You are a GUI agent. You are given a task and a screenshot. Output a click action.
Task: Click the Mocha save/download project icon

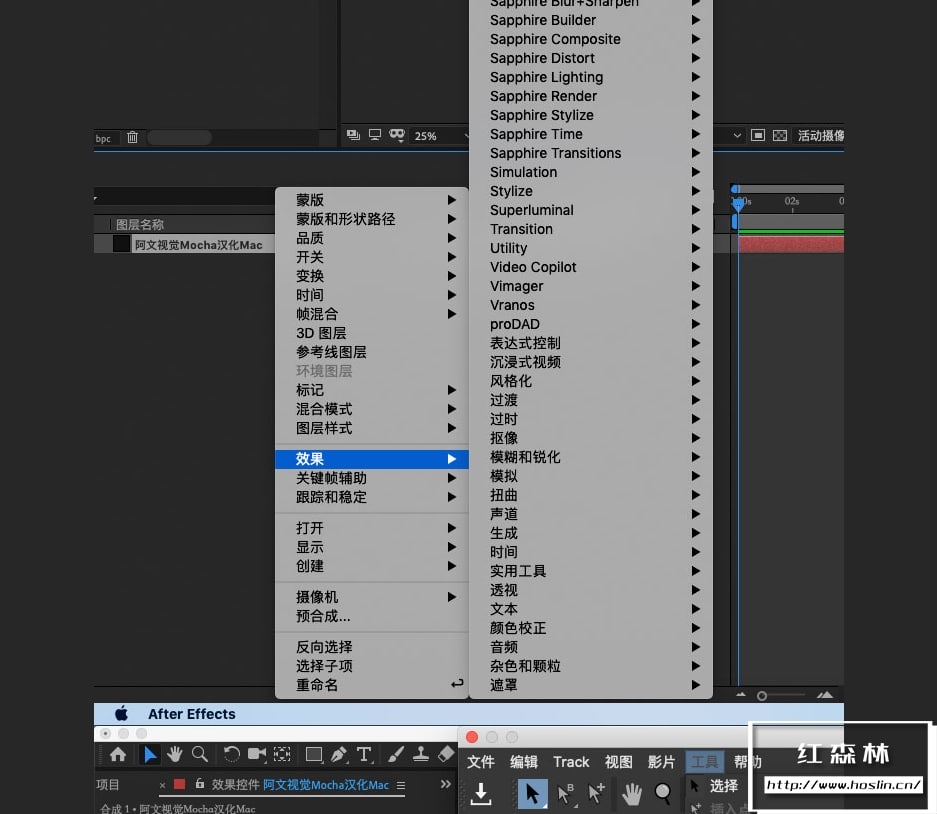[x=480, y=794]
